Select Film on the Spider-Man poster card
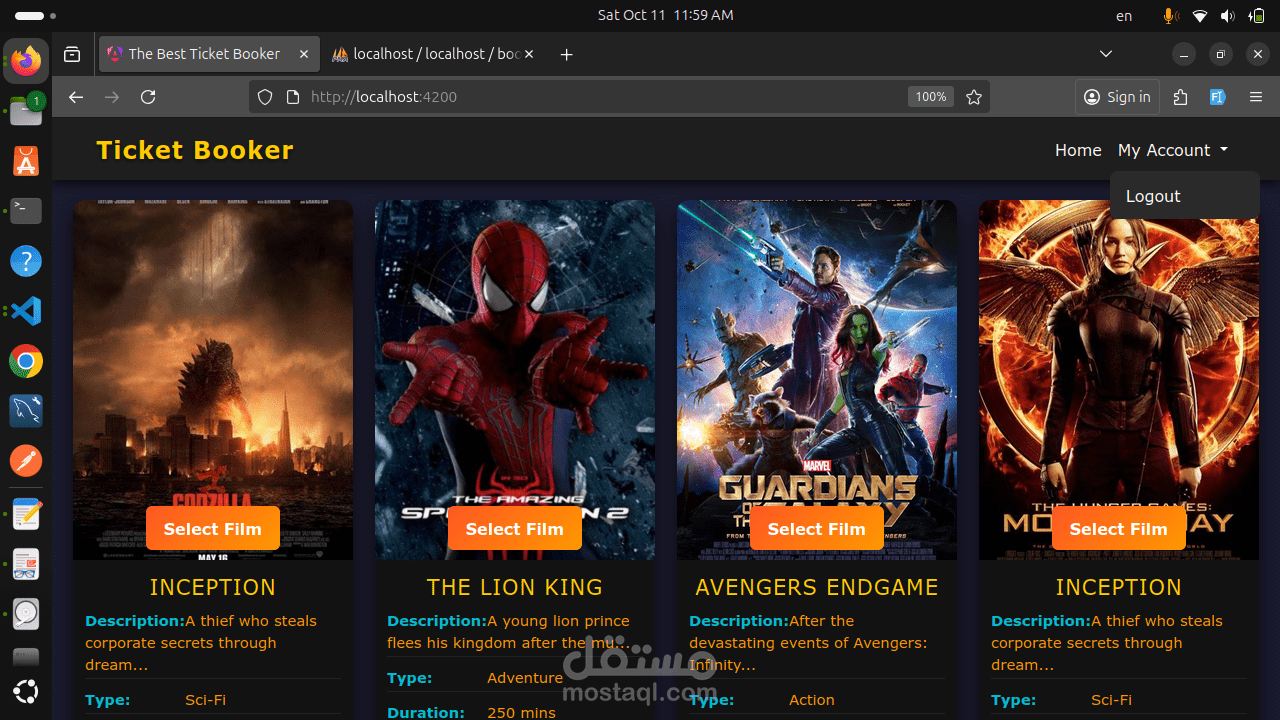Screen dimensions: 1280x720 pyautogui.click(x=515, y=529)
